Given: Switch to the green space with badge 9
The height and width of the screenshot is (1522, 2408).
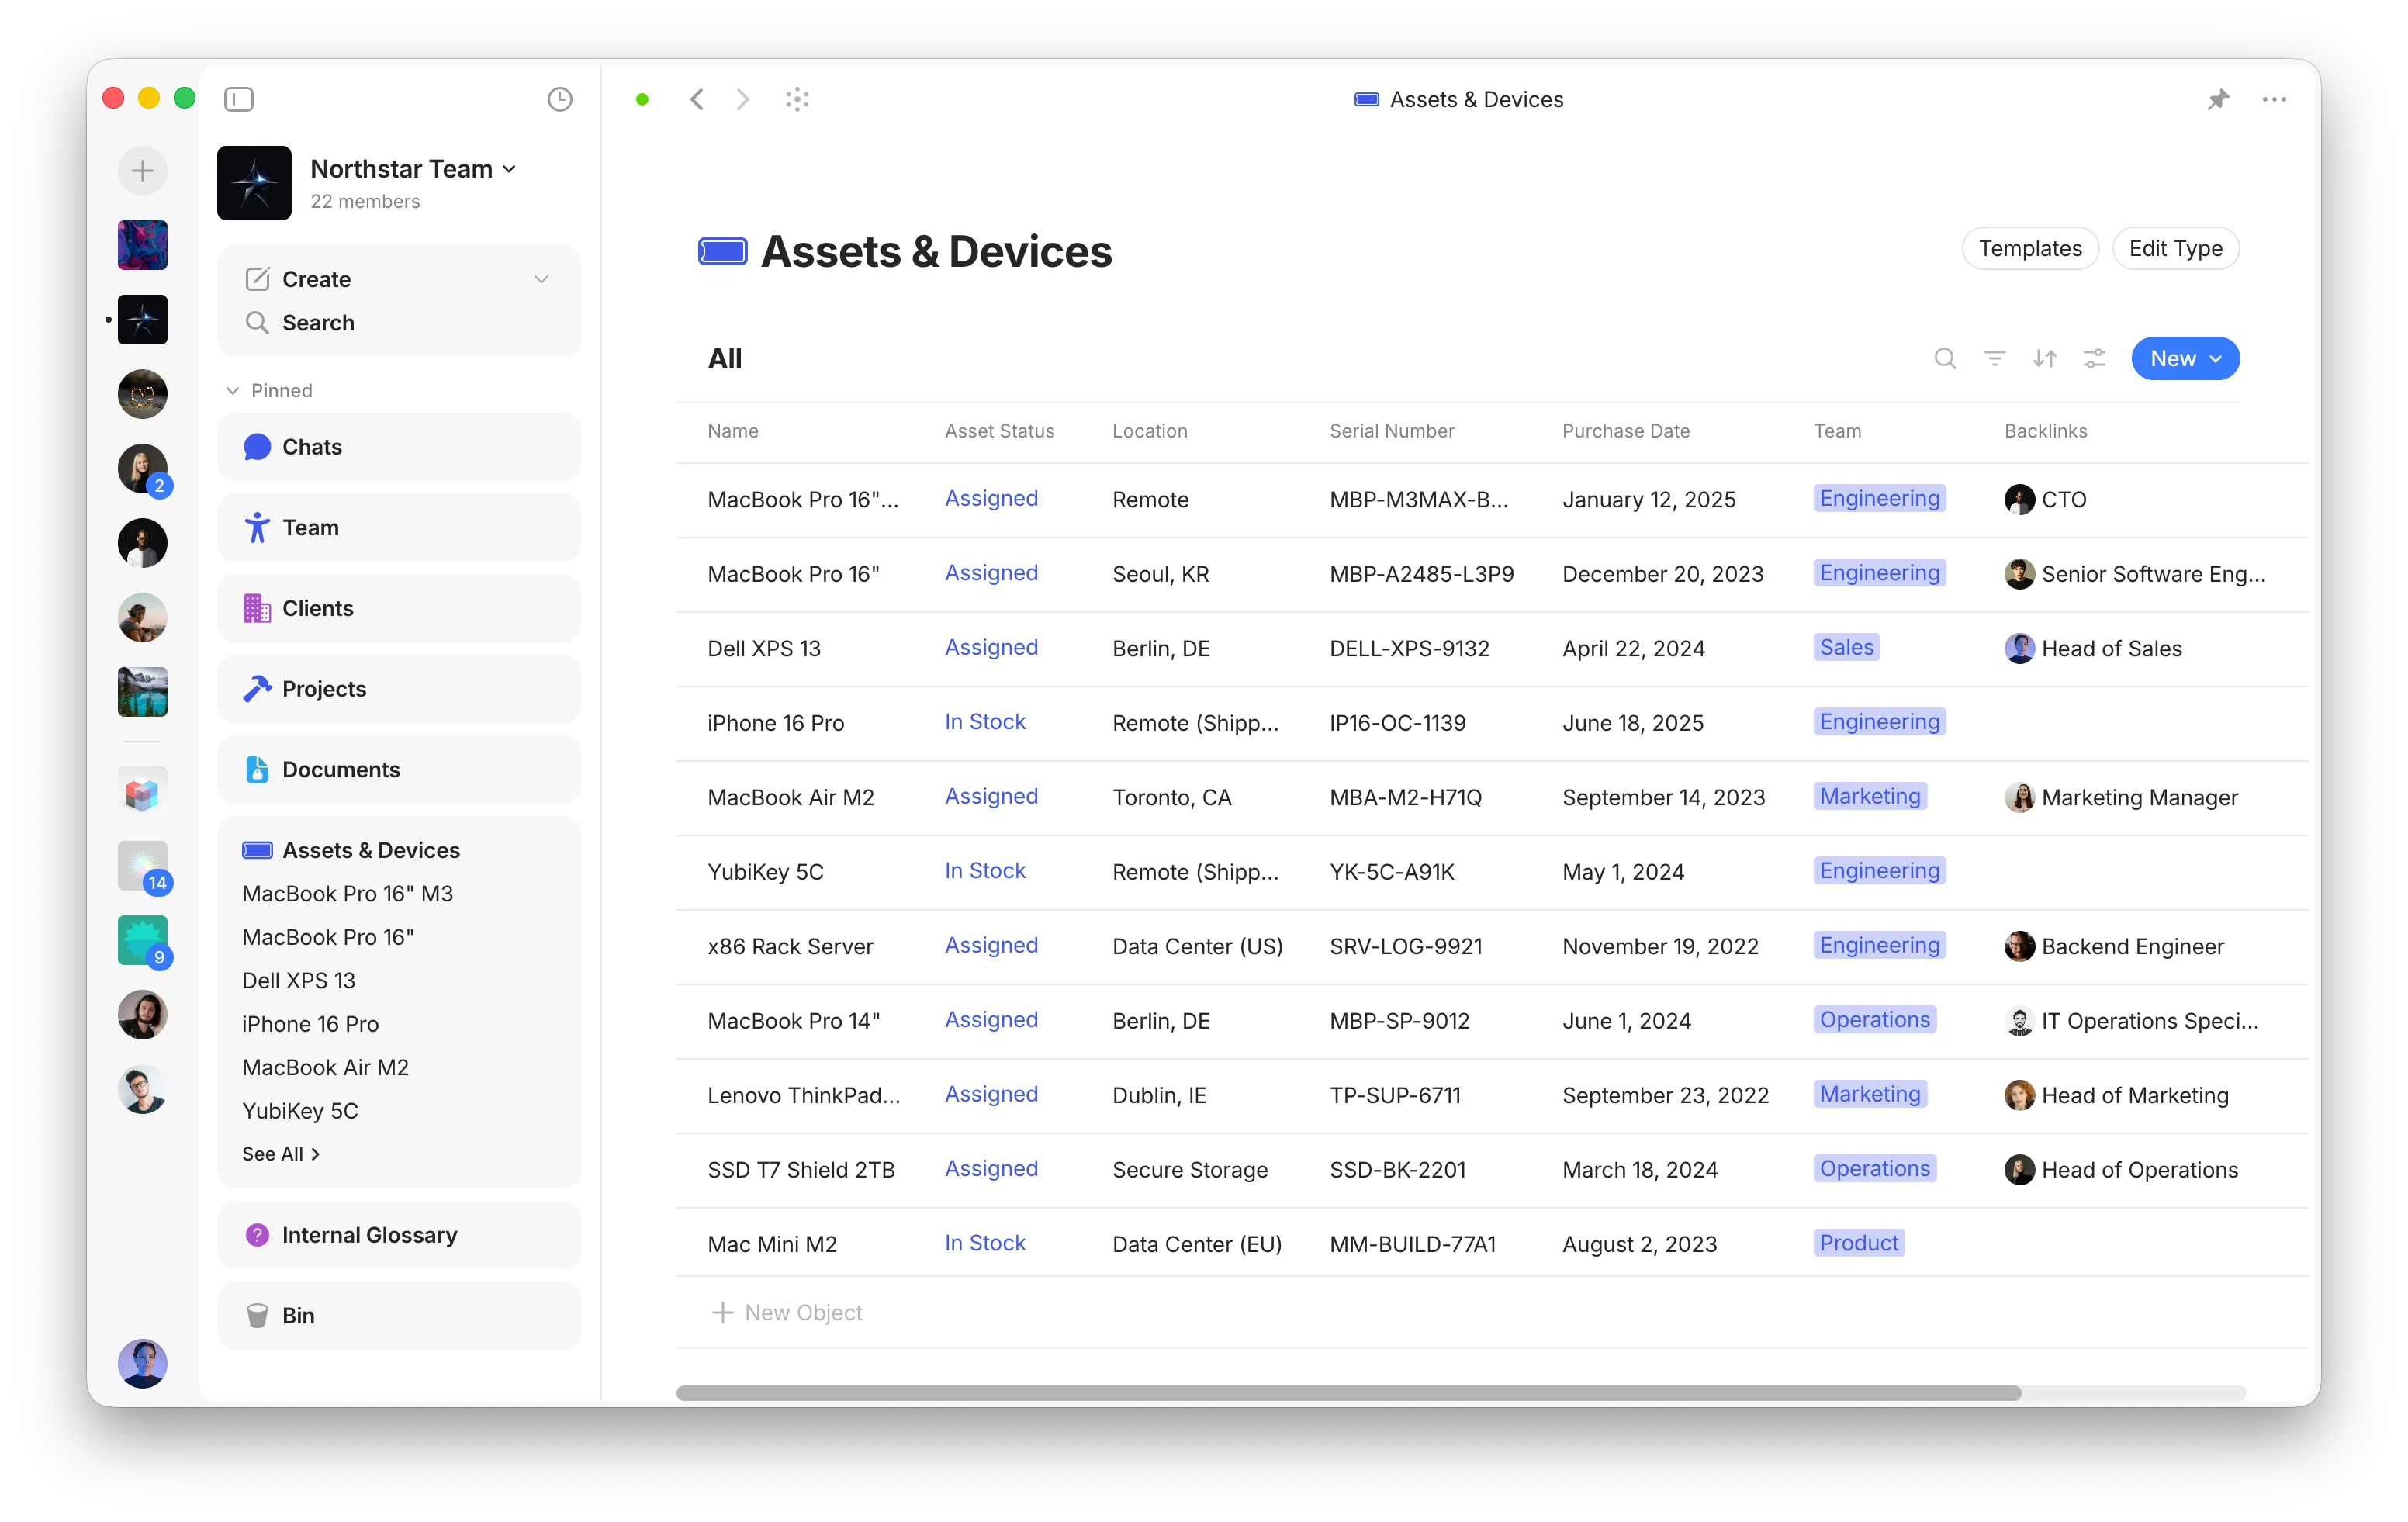Looking at the screenshot, I should (143, 941).
